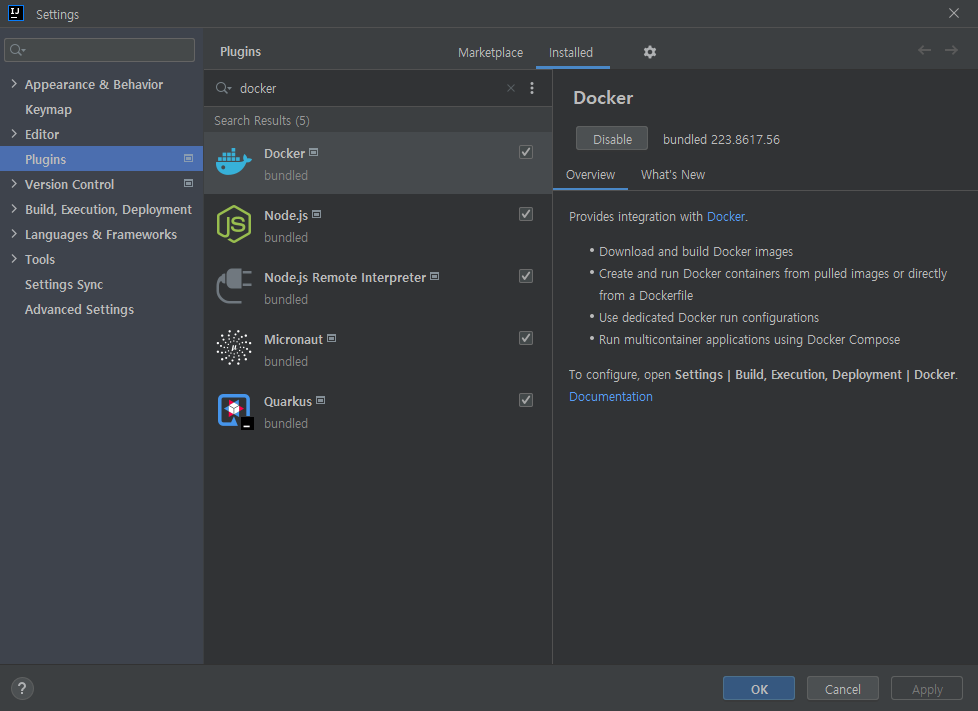The image size is (978, 711).
Task: Go back with the left arrow
Action: [x=924, y=50]
